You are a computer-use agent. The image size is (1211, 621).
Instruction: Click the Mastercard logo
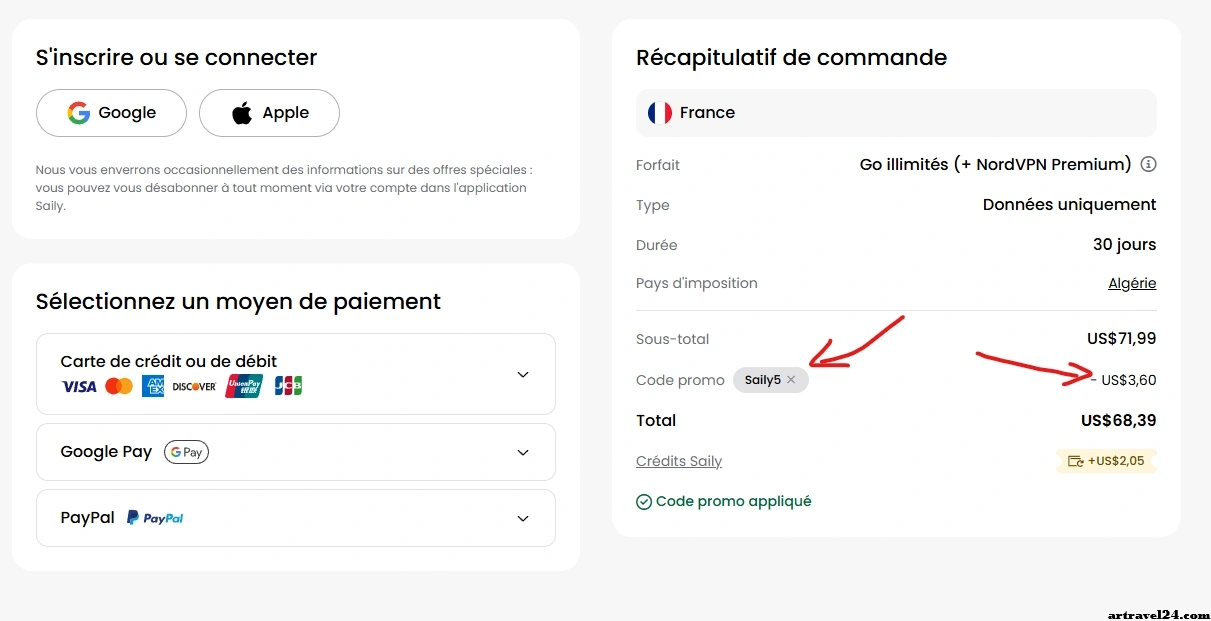(119, 386)
